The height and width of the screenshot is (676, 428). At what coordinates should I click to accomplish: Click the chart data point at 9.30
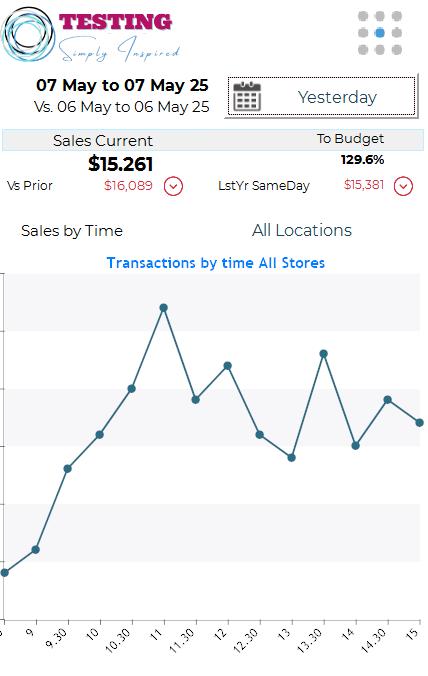(x=68, y=469)
